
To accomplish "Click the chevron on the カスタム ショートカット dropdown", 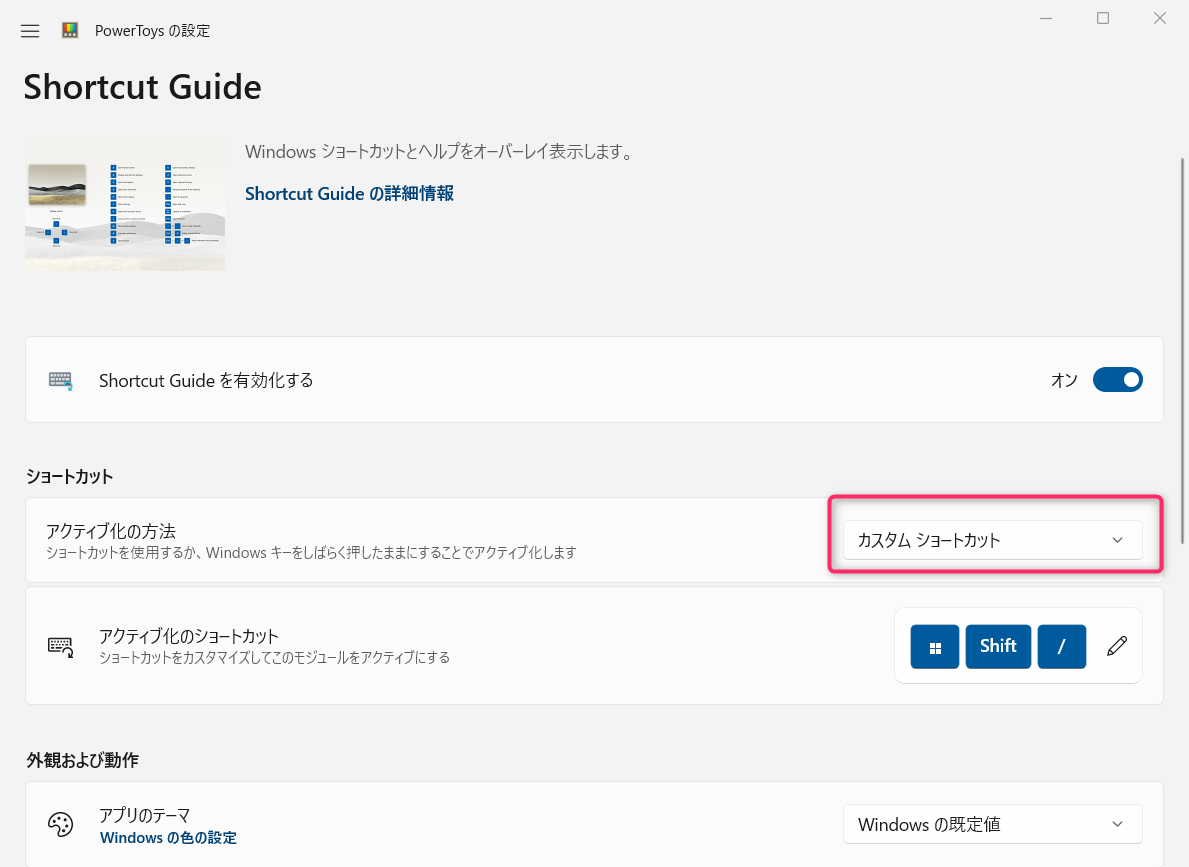I will [1117, 539].
